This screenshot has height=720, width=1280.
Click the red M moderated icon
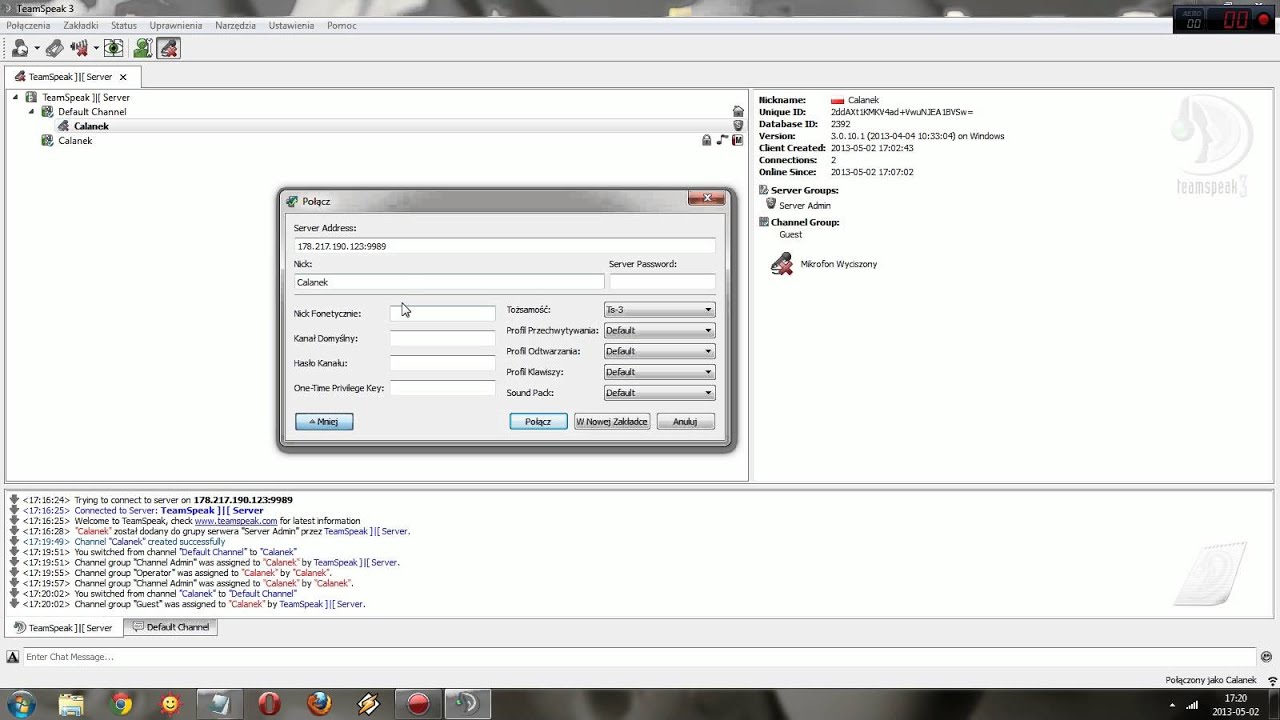[738, 141]
